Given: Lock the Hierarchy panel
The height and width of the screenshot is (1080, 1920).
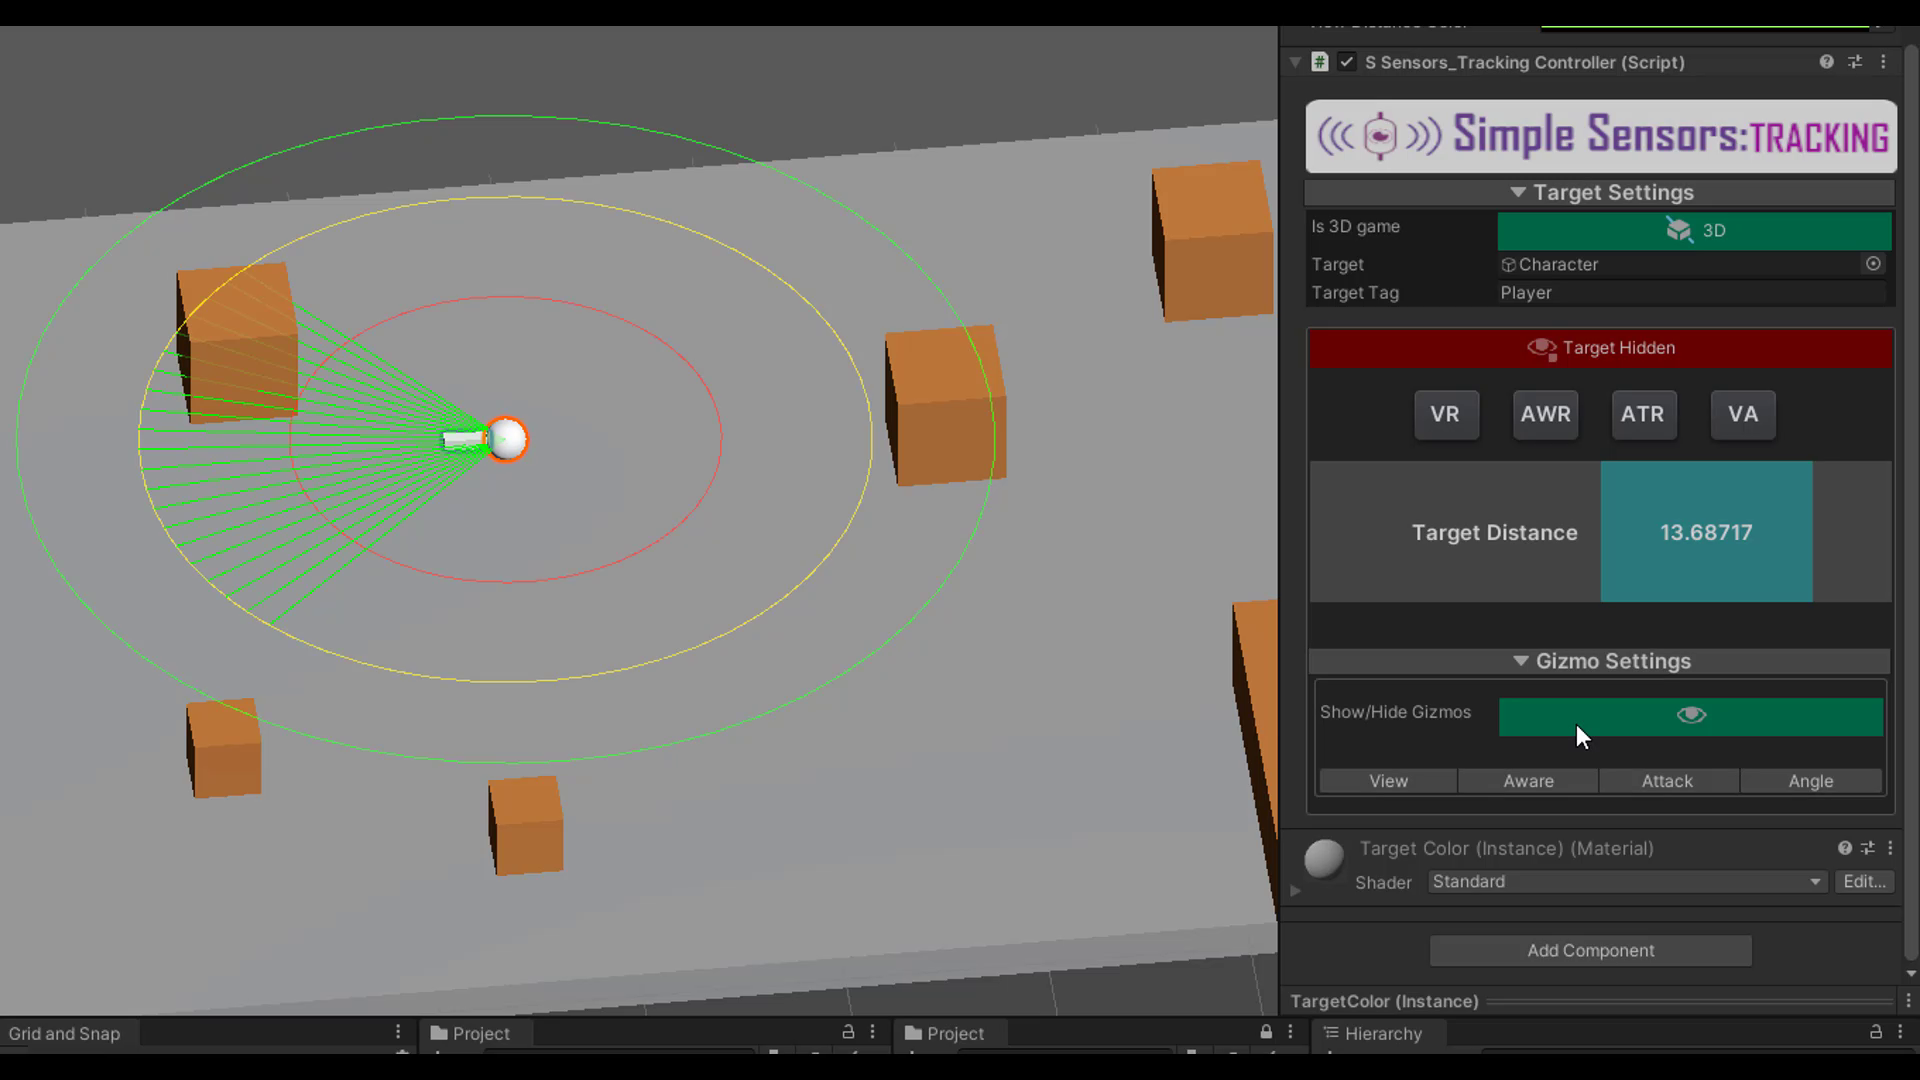Looking at the screenshot, I should tap(1876, 1032).
